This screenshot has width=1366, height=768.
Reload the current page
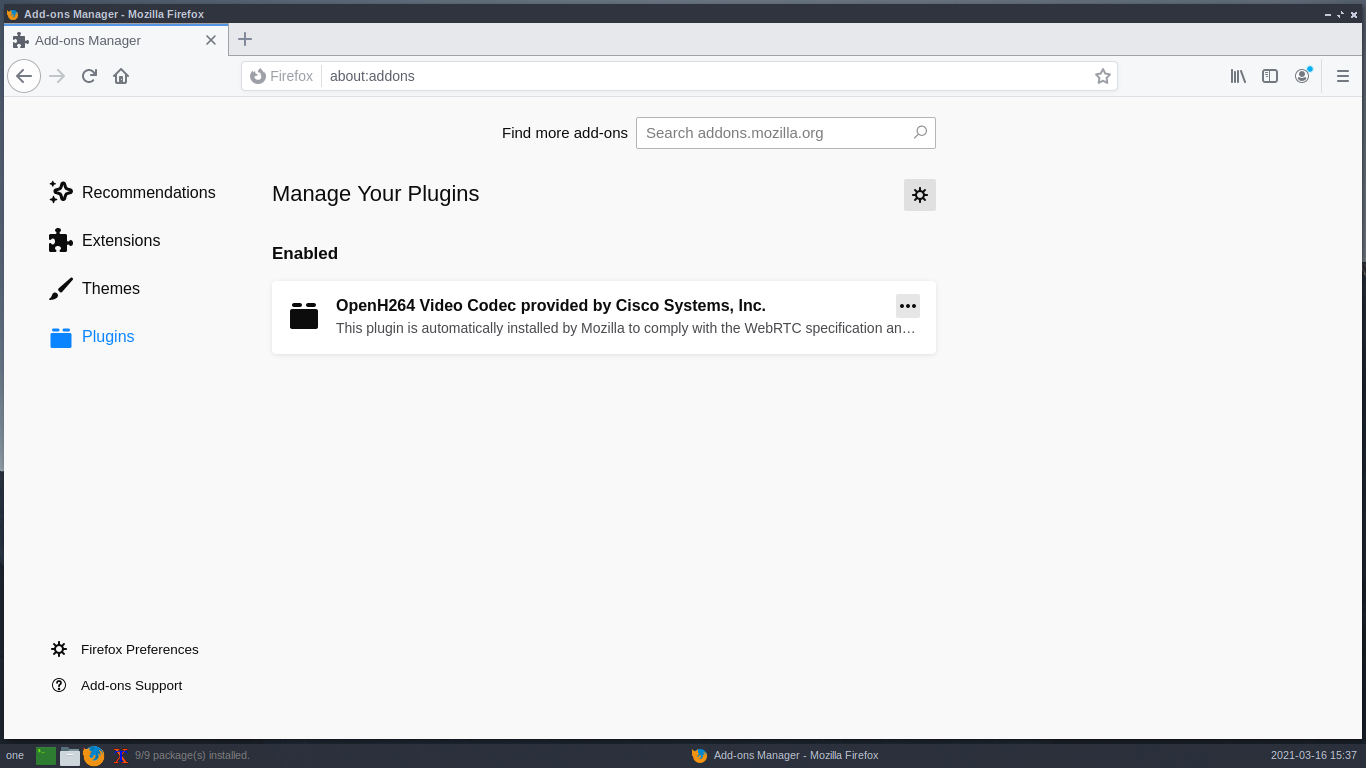click(x=89, y=76)
